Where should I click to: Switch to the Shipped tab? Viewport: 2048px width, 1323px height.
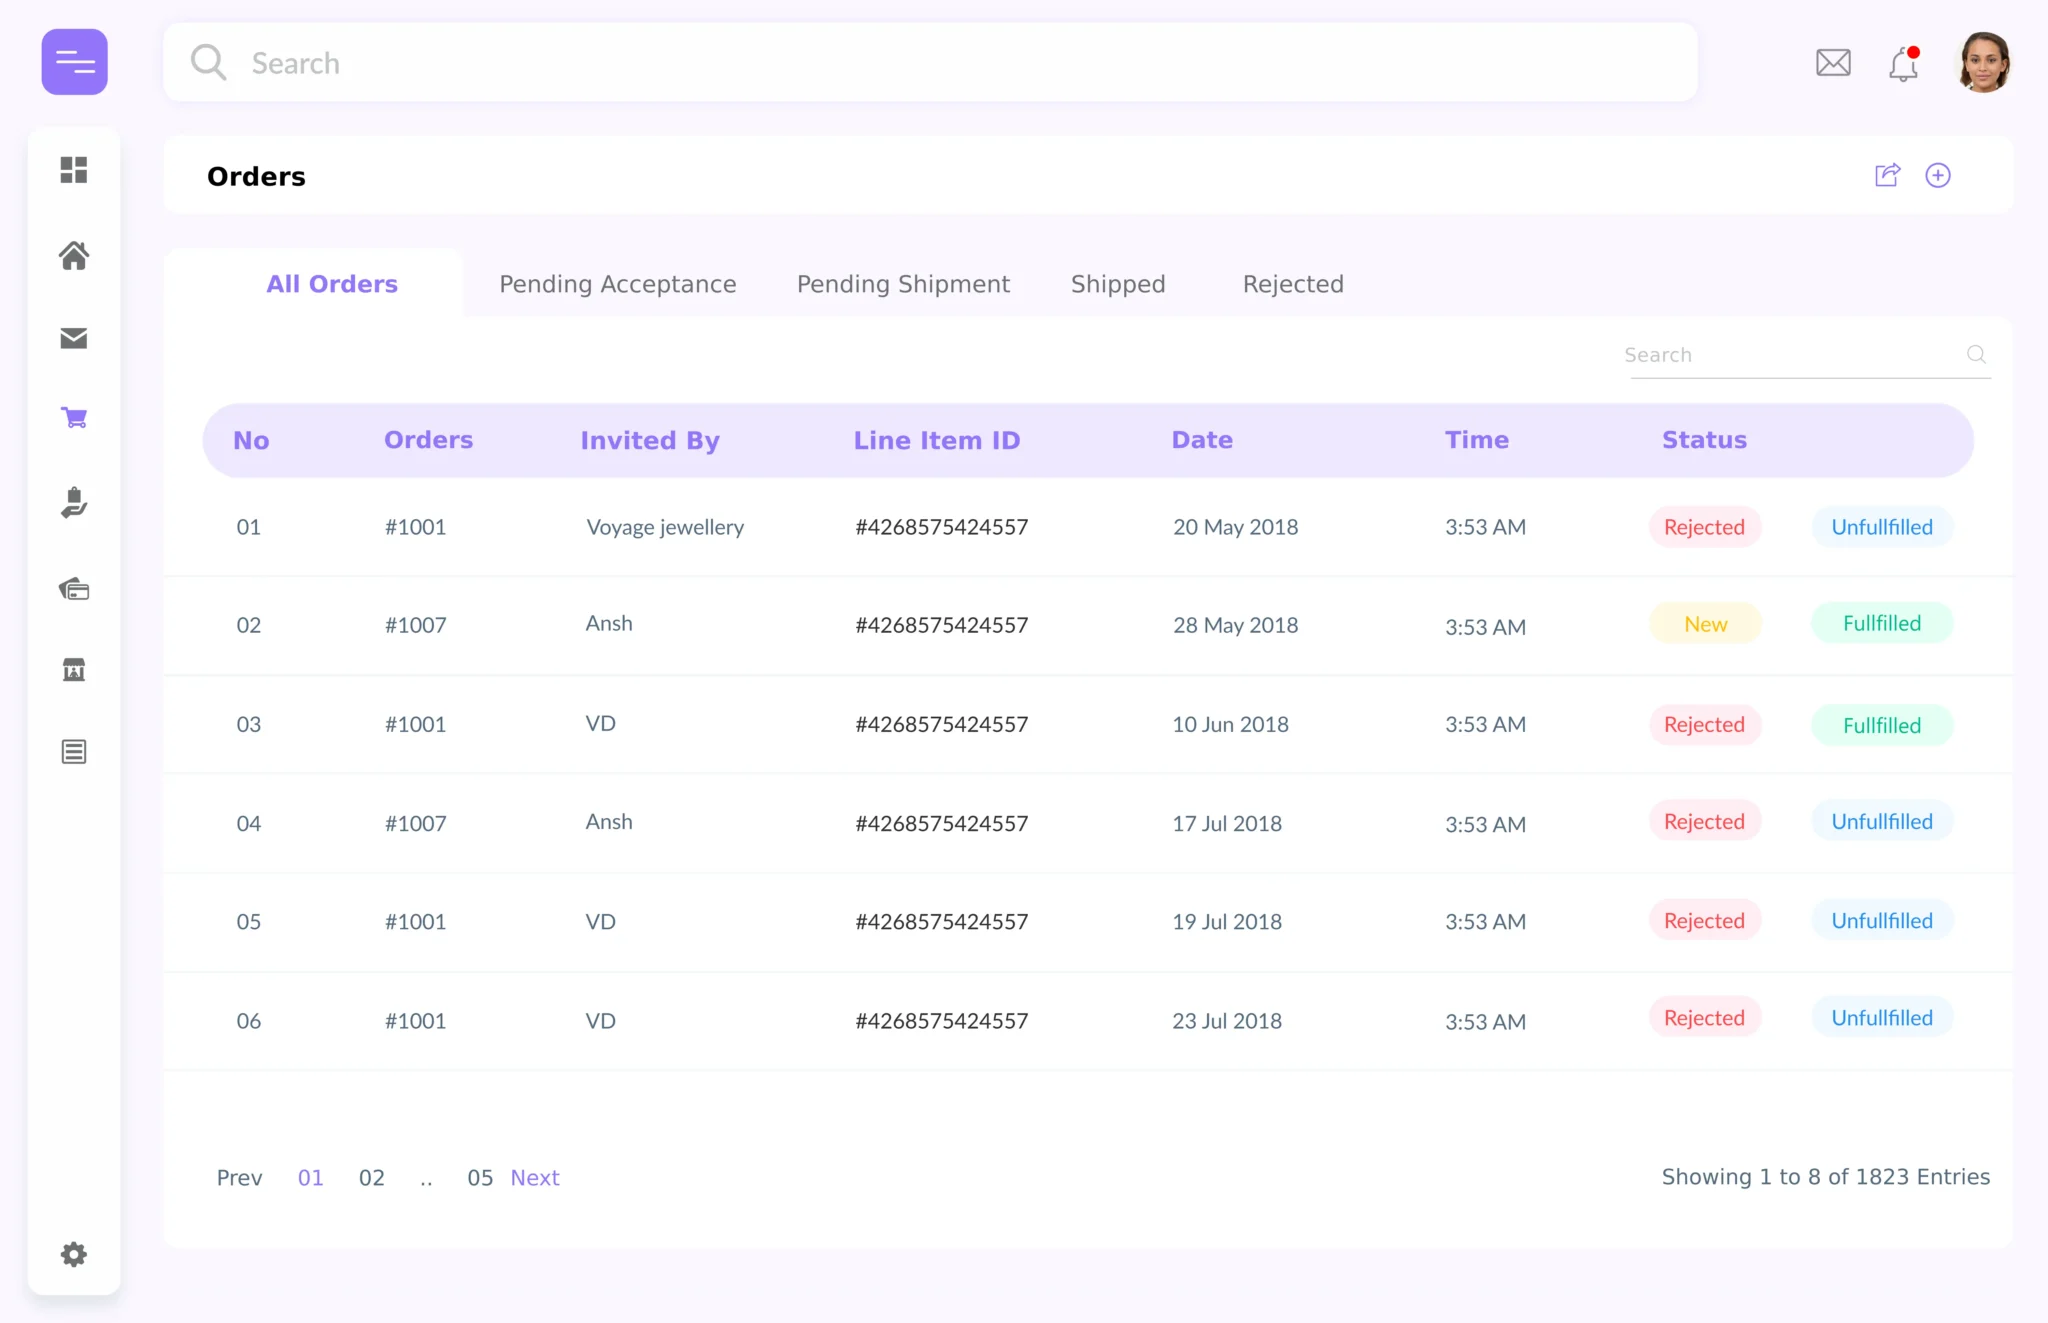pos(1118,284)
